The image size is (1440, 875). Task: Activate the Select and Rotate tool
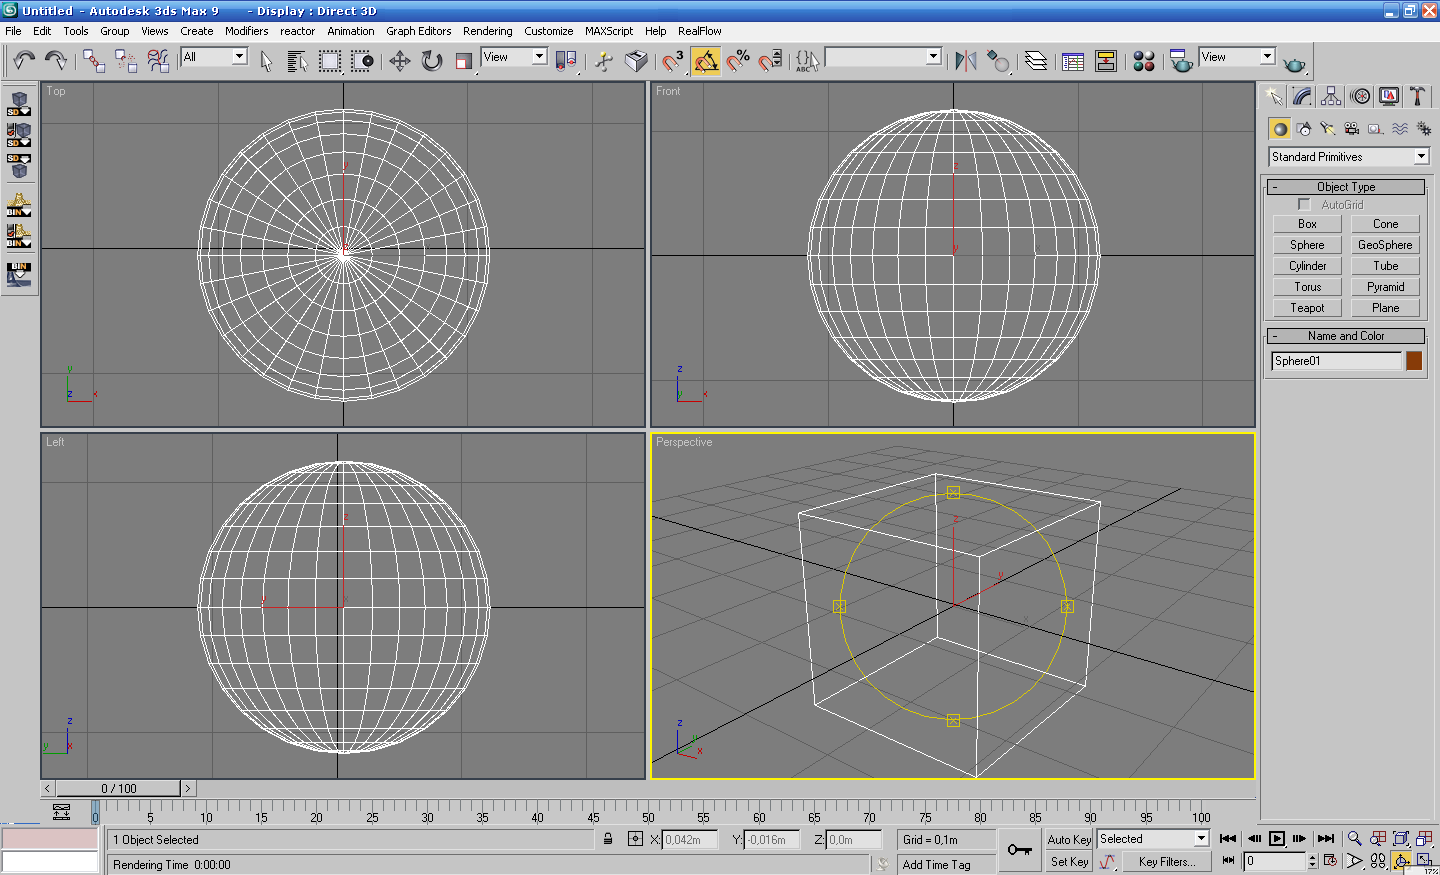click(x=431, y=61)
